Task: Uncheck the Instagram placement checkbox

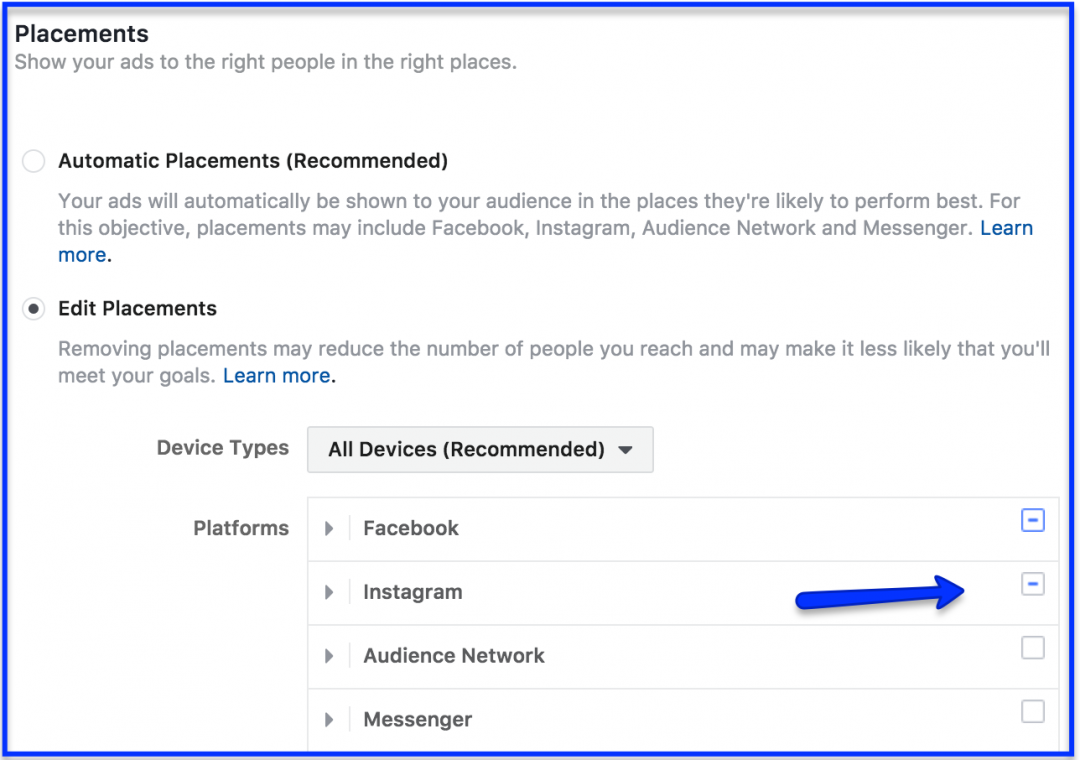Action: [x=1033, y=584]
